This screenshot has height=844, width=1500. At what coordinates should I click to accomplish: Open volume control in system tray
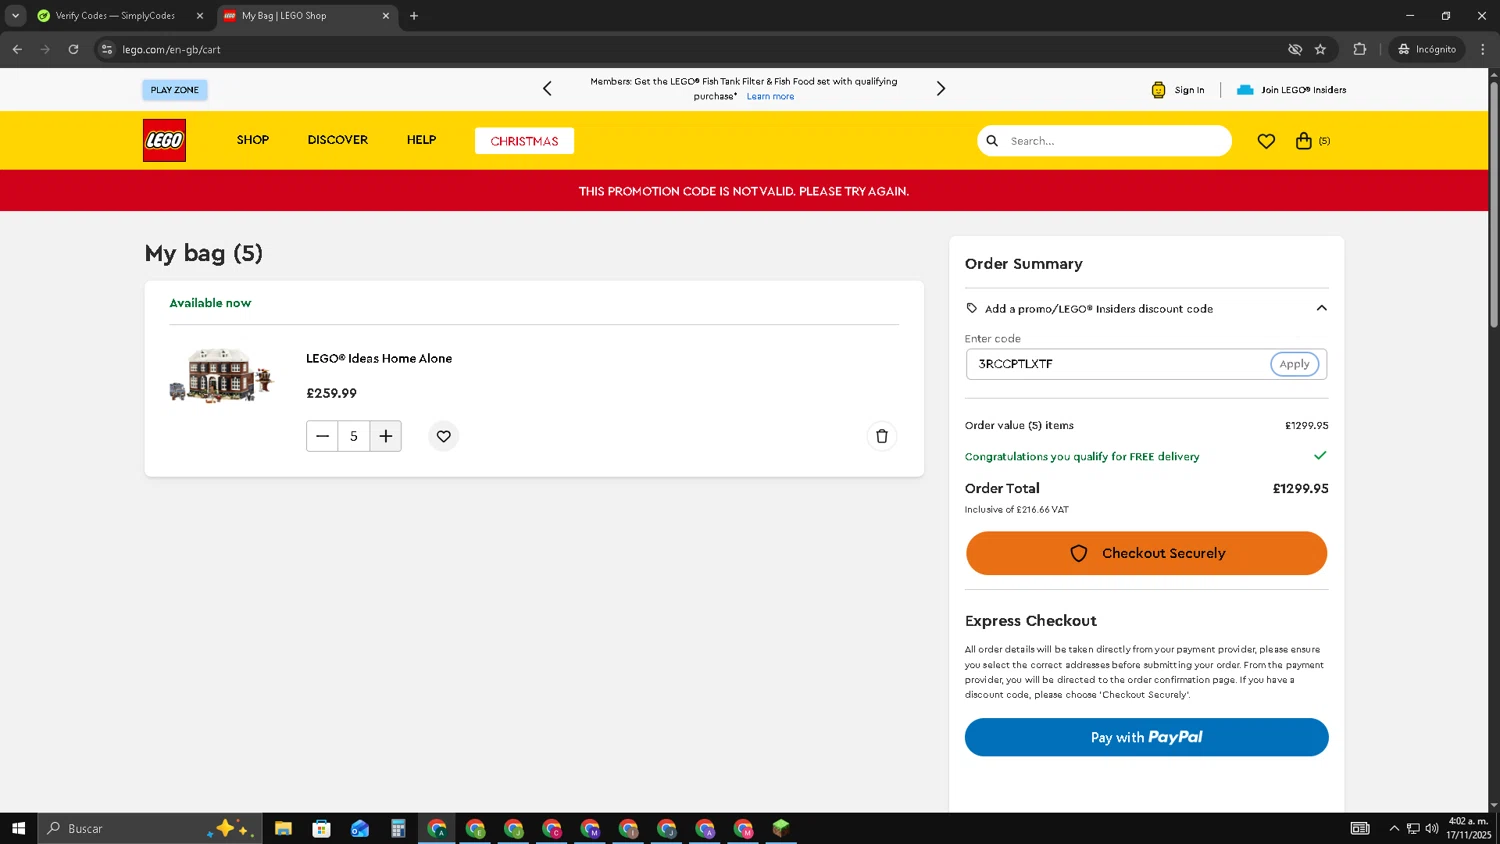pos(1432,828)
